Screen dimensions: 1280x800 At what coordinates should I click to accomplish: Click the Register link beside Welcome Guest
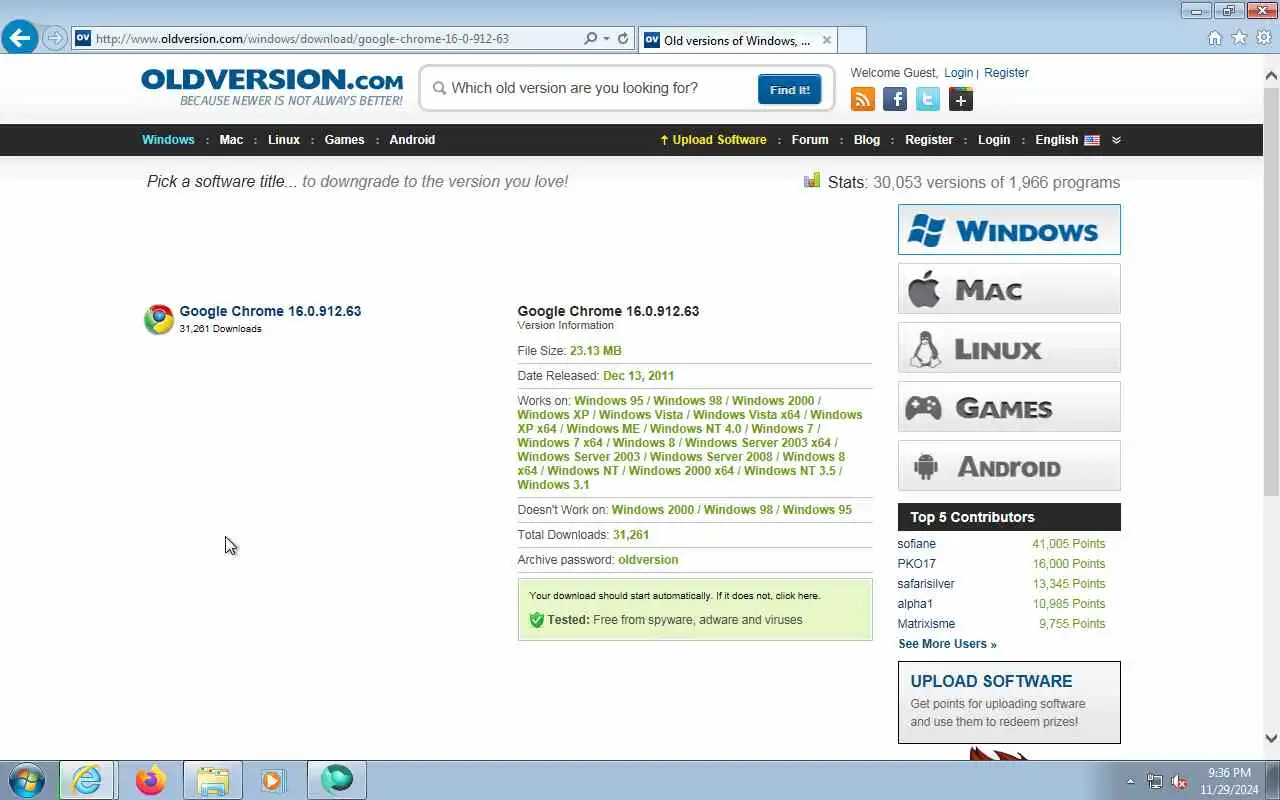[x=1006, y=73]
